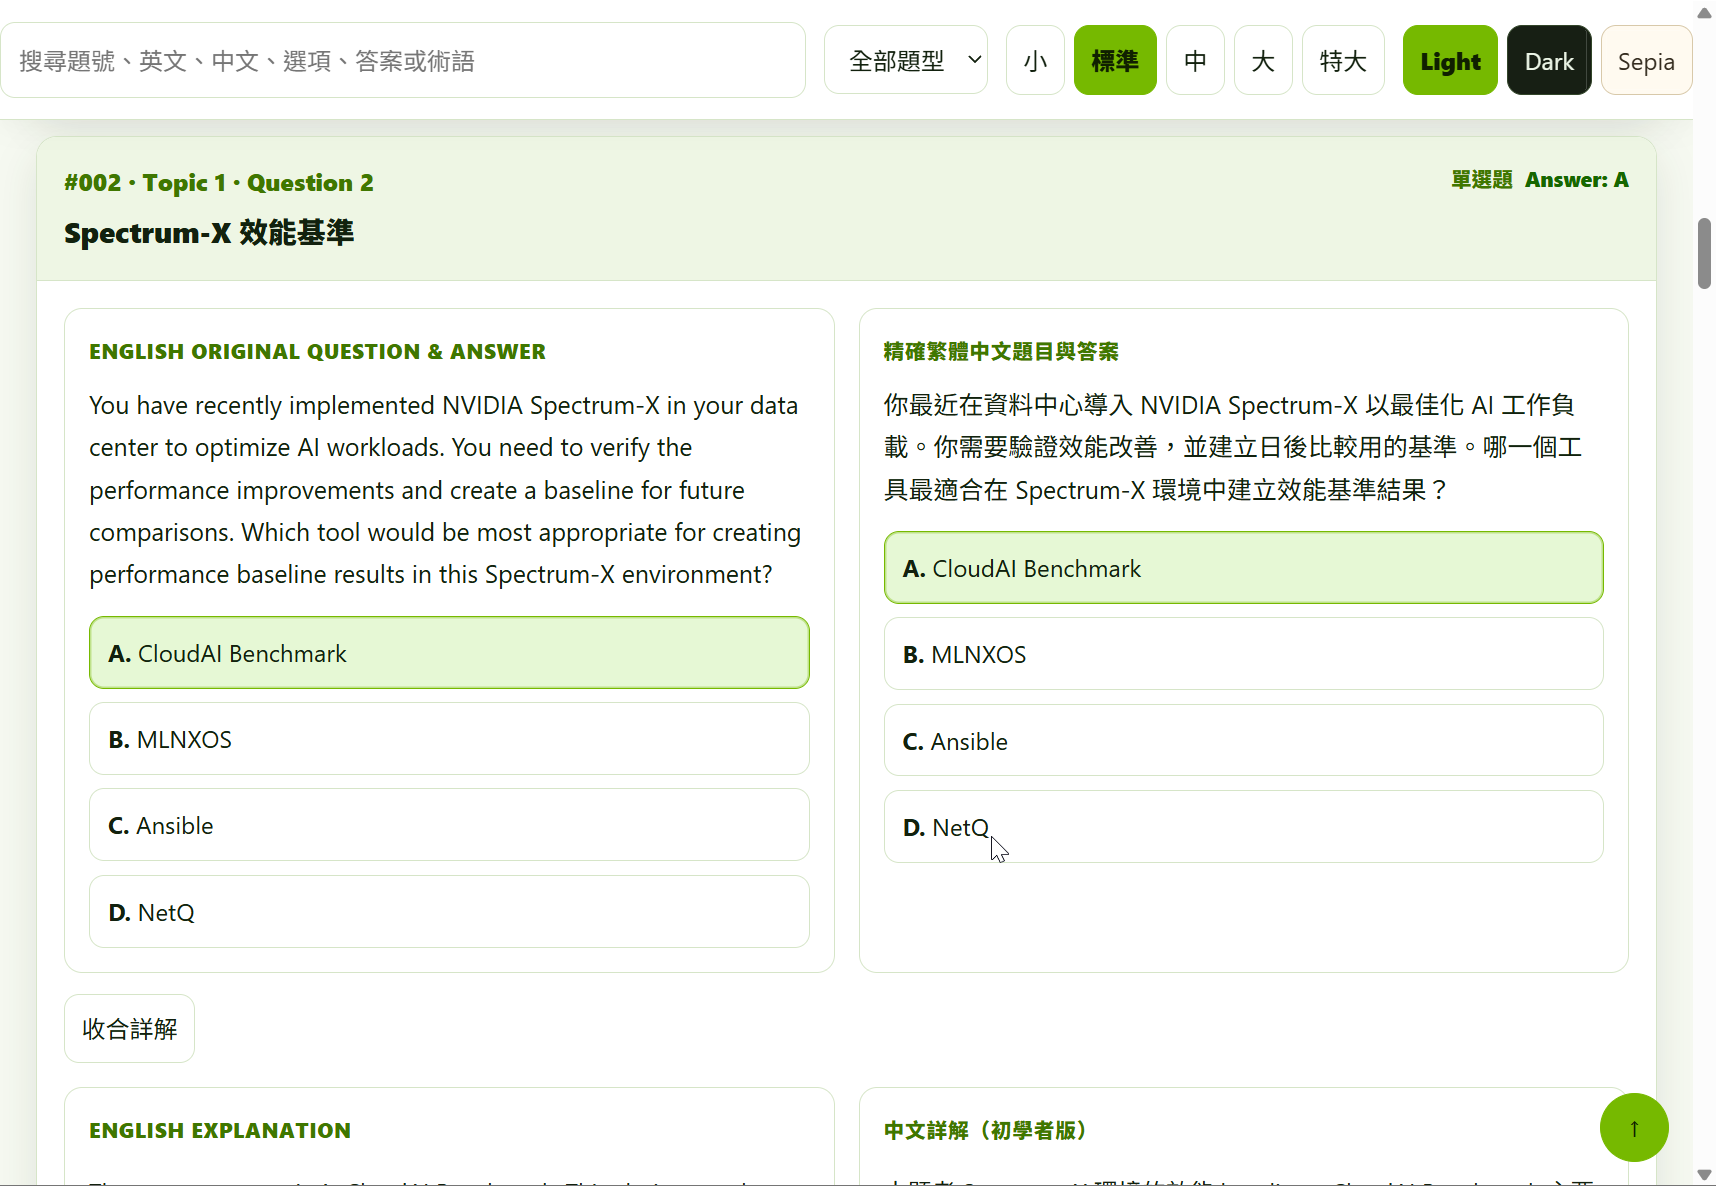Set font size to 大
The height and width of the screenshot is (1186, 1716).
tap(1263, 60)
